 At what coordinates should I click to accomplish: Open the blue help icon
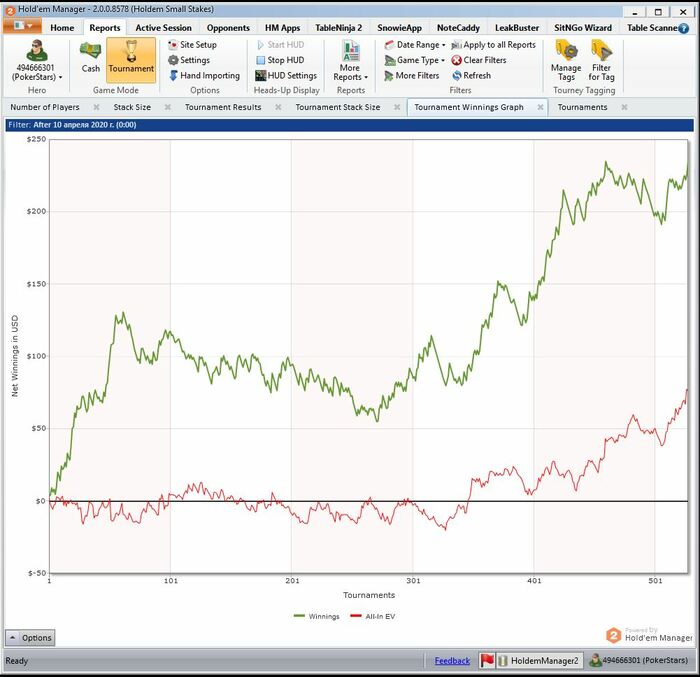pyautogui.click(x=683, y=28)
